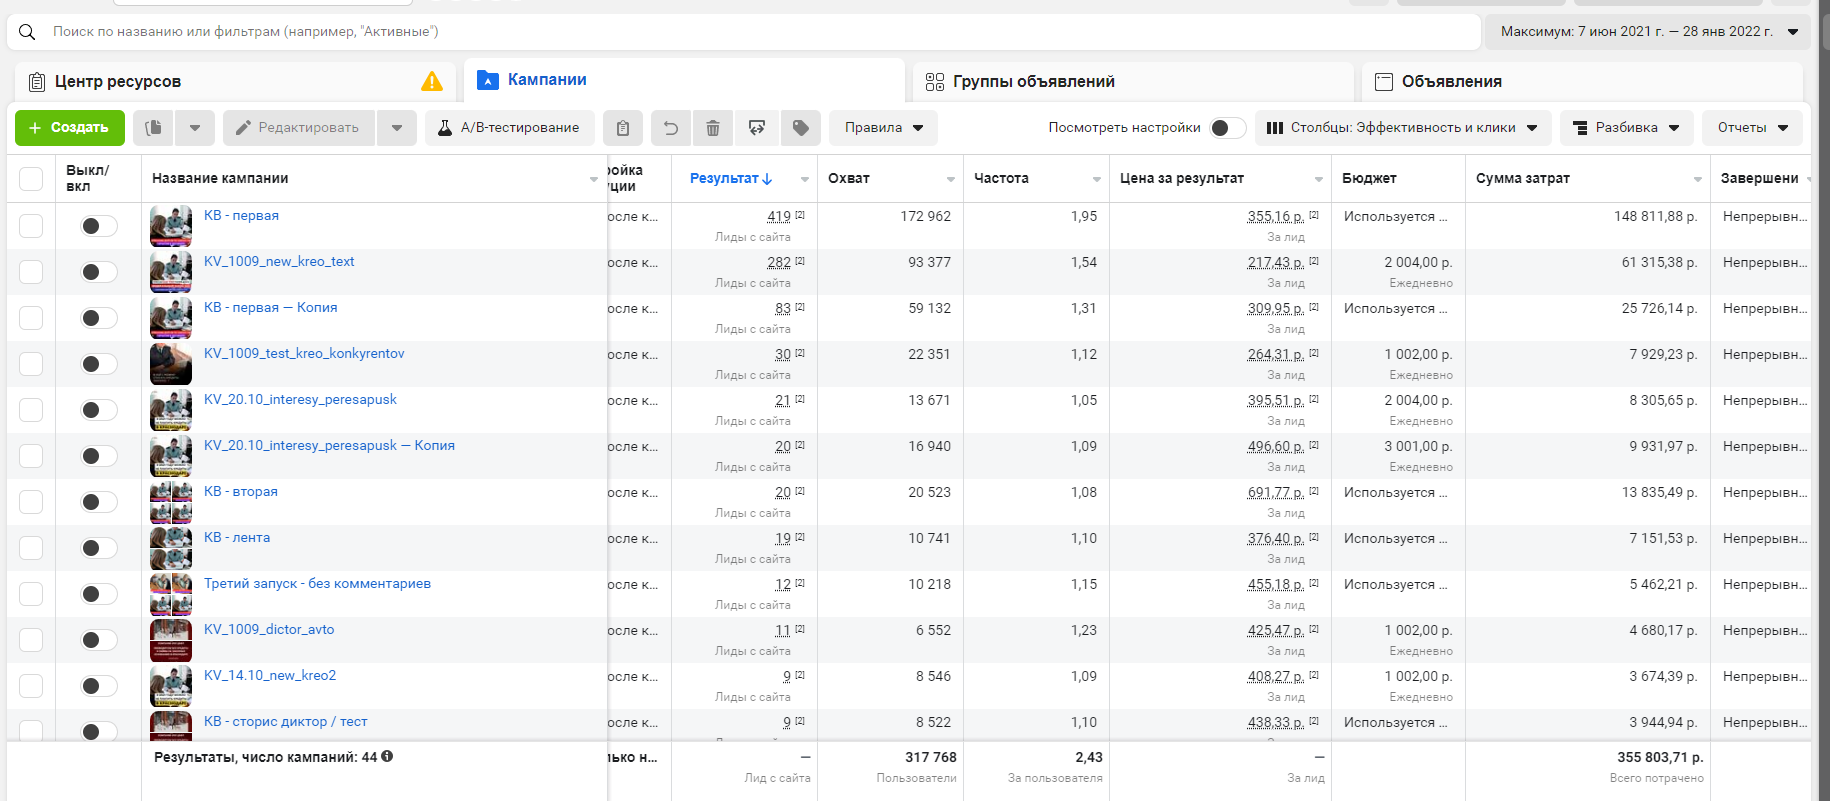Open the date range dropdown Максимум
This screenshot has width=1830, height=801.
click(x=1650, y=32)
